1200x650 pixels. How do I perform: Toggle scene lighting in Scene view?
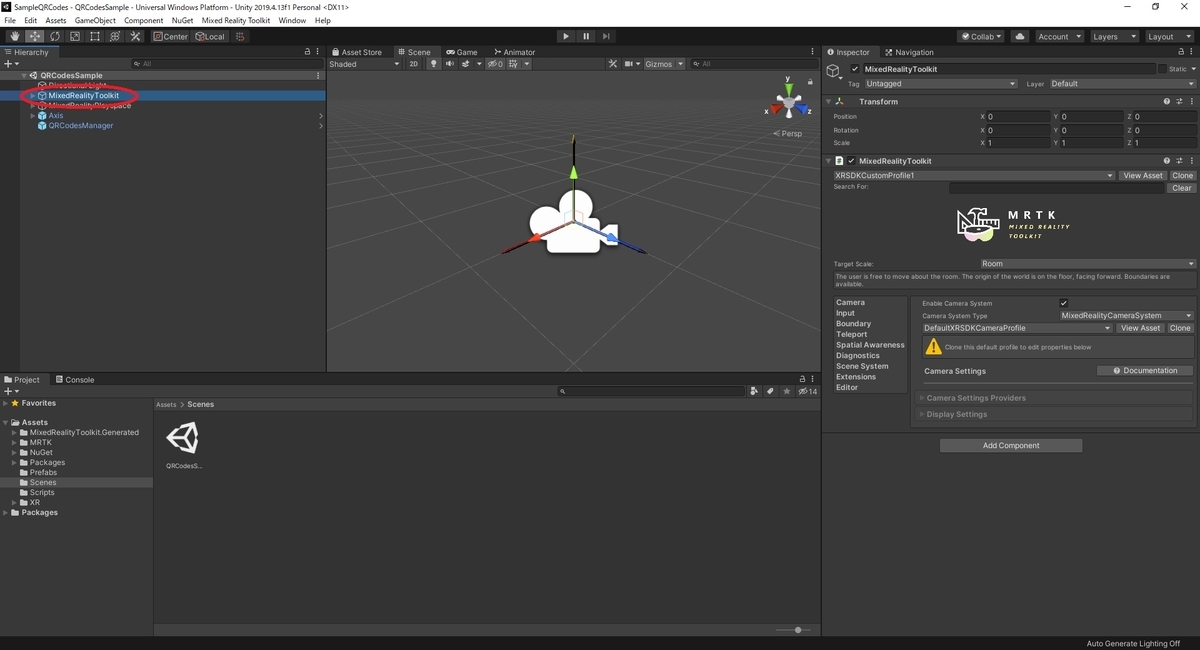point(433,64)
